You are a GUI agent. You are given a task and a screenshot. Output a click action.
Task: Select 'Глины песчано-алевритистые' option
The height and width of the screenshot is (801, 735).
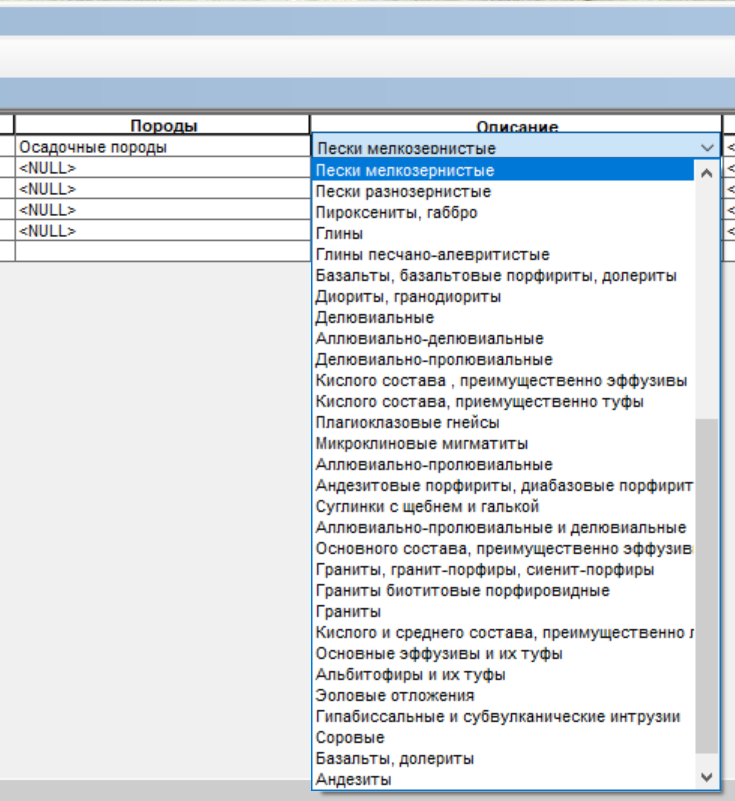click(x=503, y=254)
